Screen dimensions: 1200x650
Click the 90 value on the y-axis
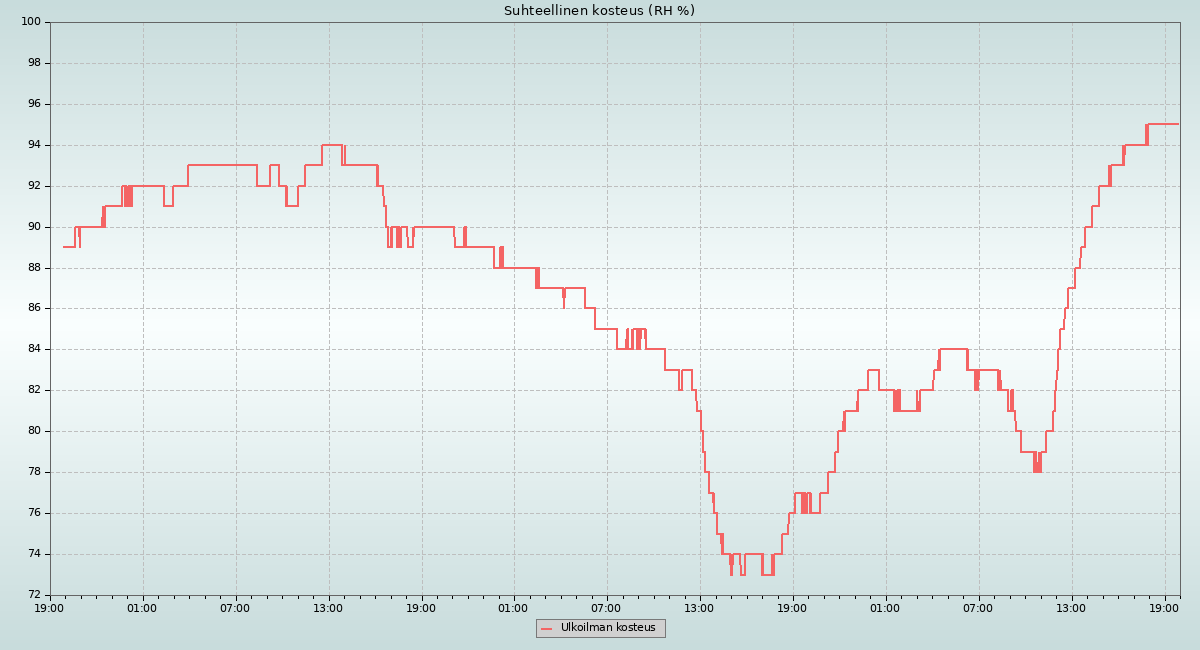click(x=33, y=227)
